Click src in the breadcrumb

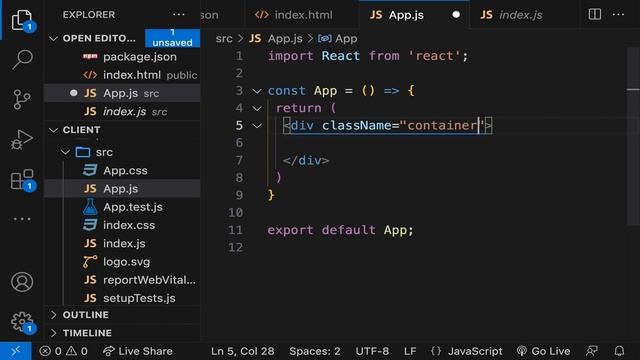[224, 38]
